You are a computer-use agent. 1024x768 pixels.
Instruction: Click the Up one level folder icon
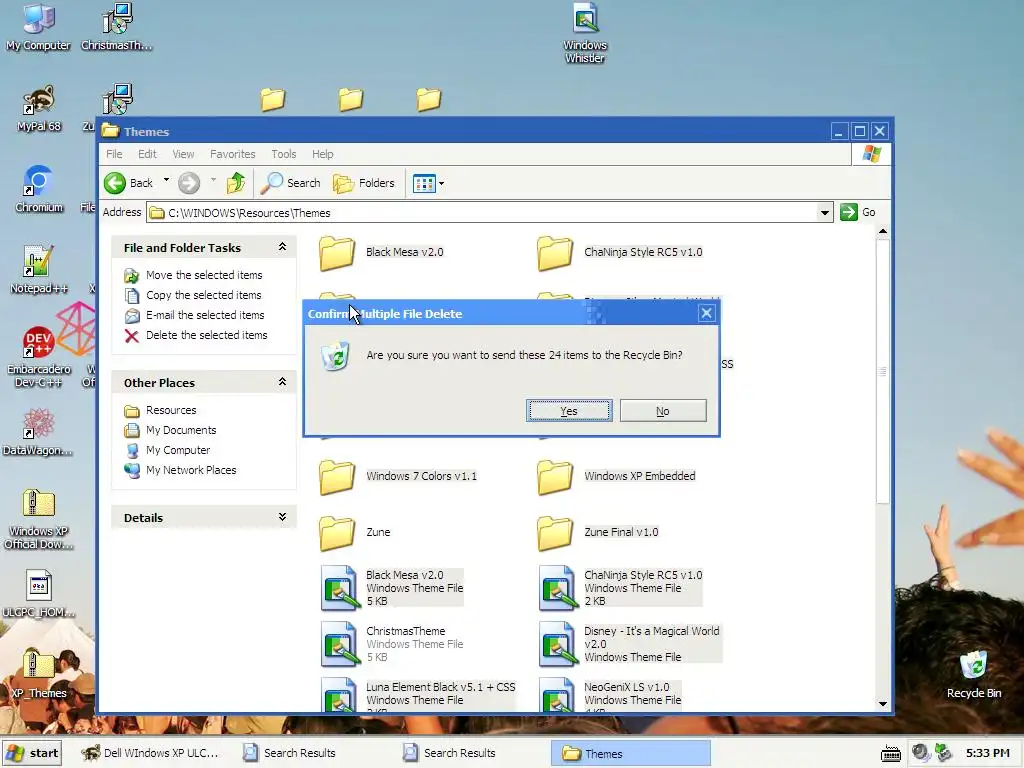coord(236,183)
